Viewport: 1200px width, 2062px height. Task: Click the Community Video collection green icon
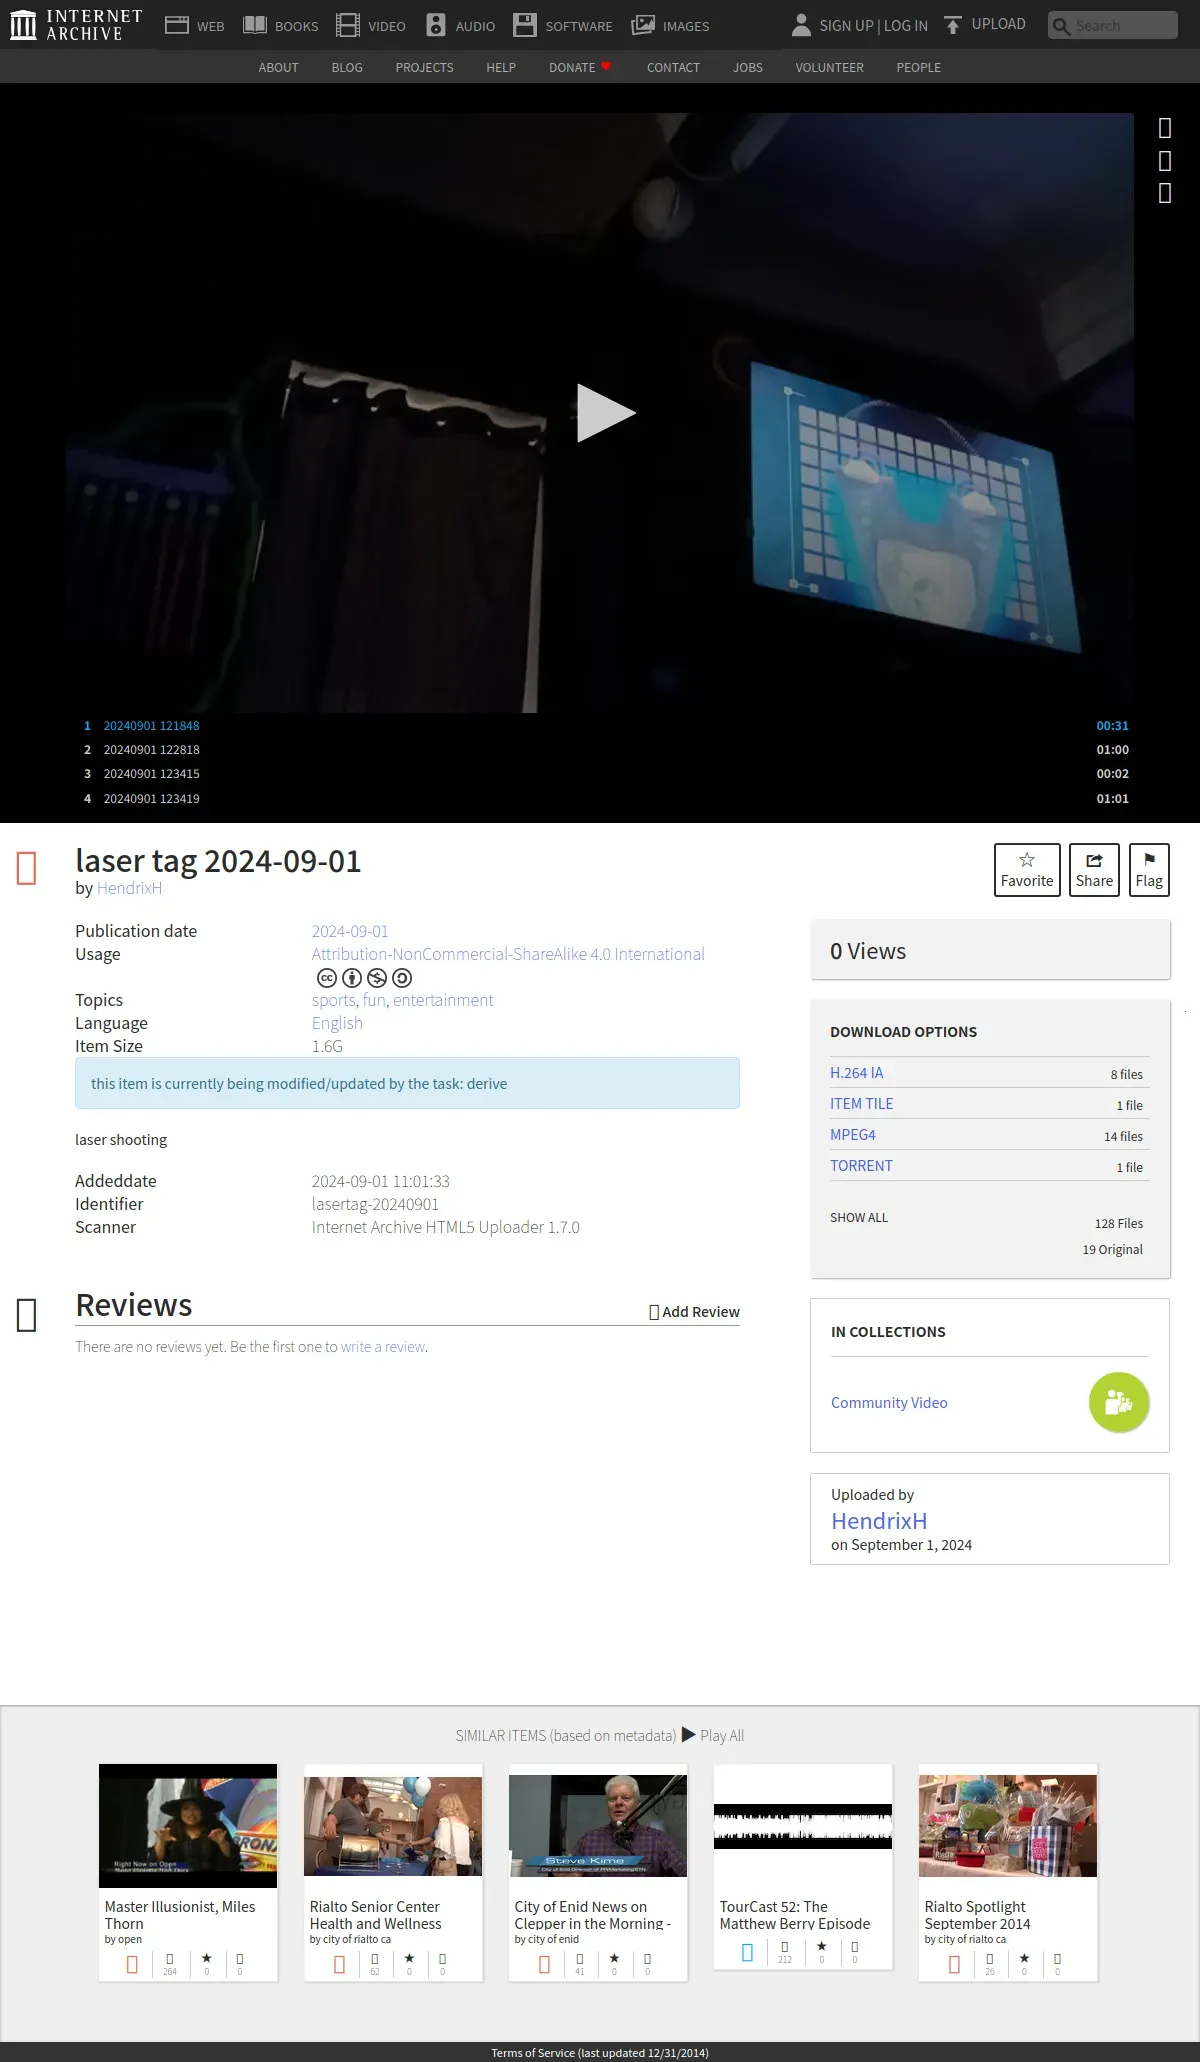coord(1119,1402)
